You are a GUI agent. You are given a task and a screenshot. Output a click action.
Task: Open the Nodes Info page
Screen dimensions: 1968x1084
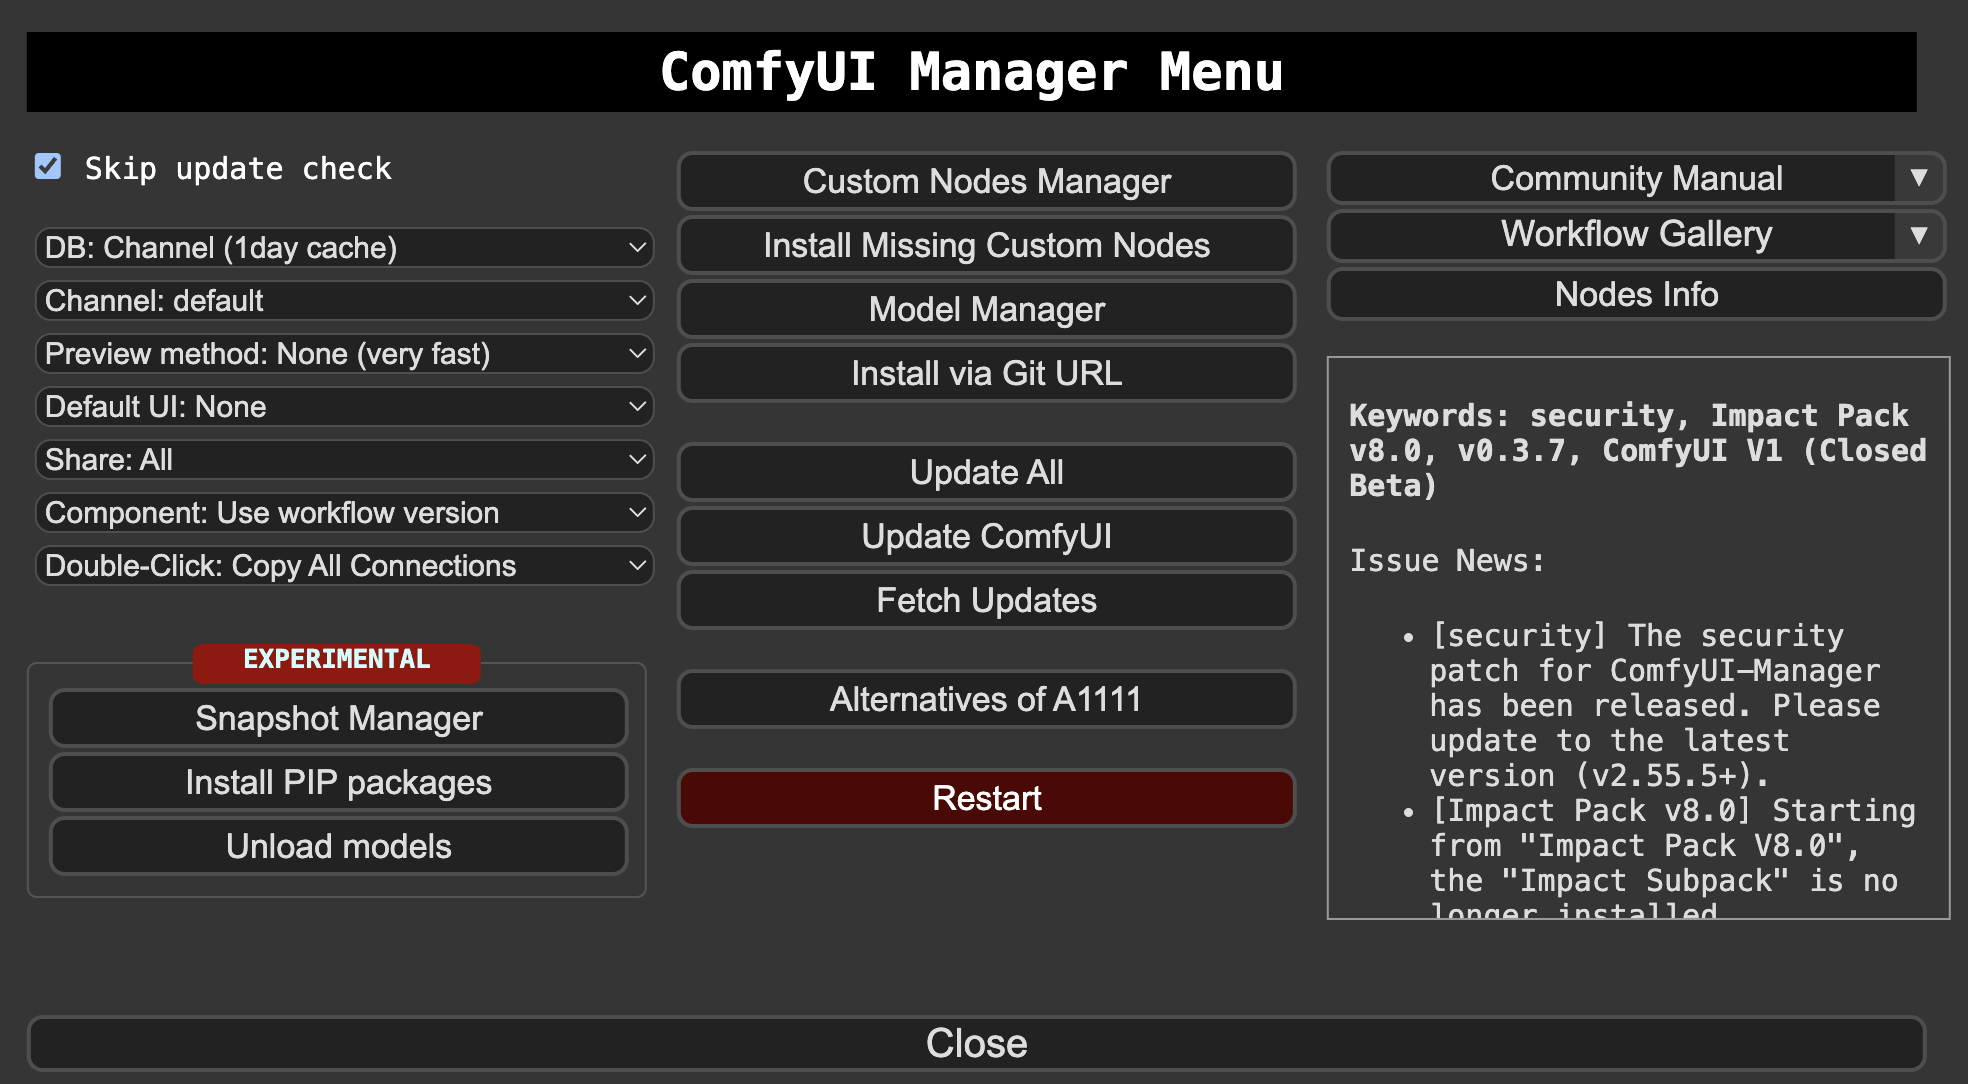click(x=1636, y=294)
